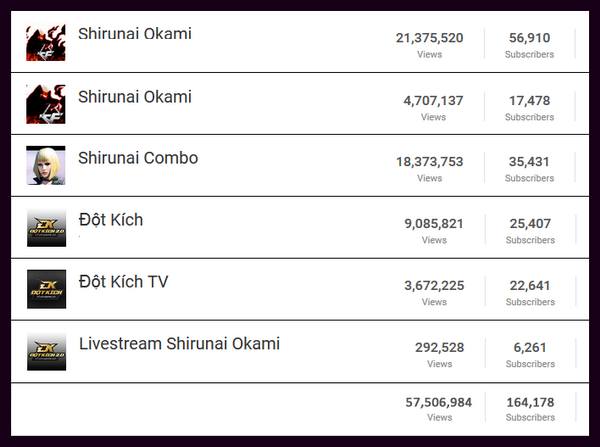600x447 pixels.
Task: Open the Shirunai Combo channel name
Action: [138, 158]
